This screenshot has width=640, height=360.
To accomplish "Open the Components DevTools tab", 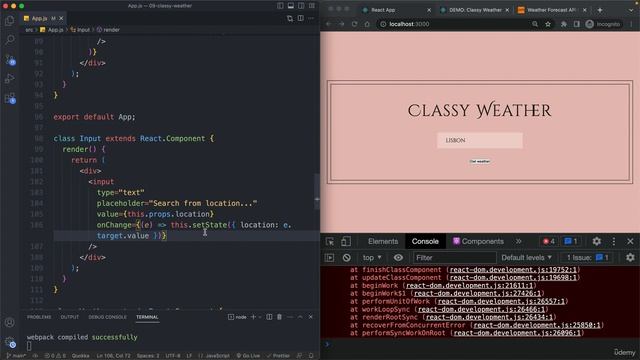I will pos(478,242).
